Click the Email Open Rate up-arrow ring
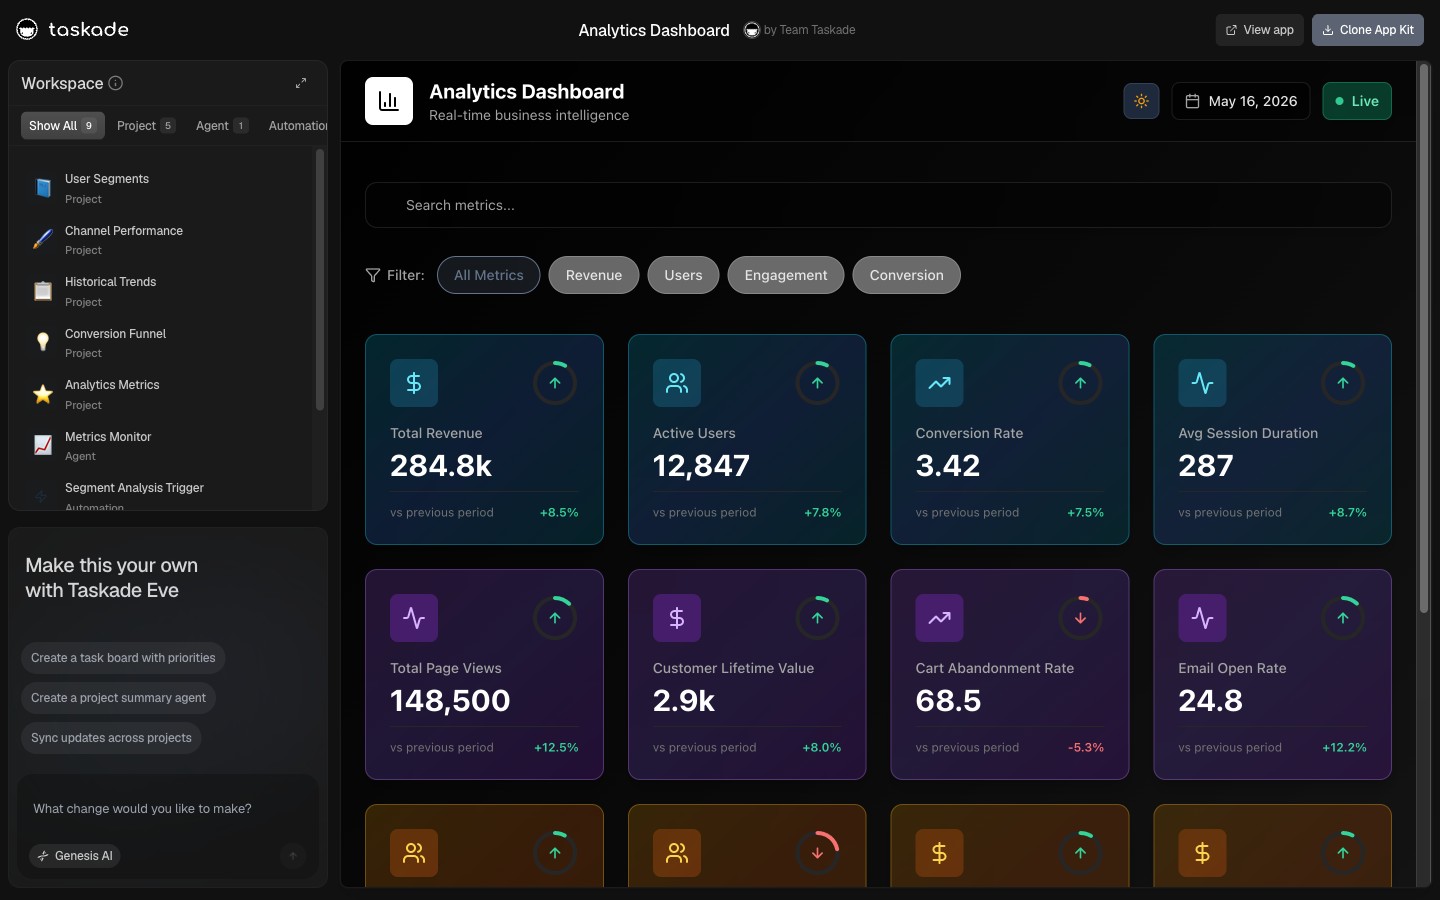 coord(1343,618)
